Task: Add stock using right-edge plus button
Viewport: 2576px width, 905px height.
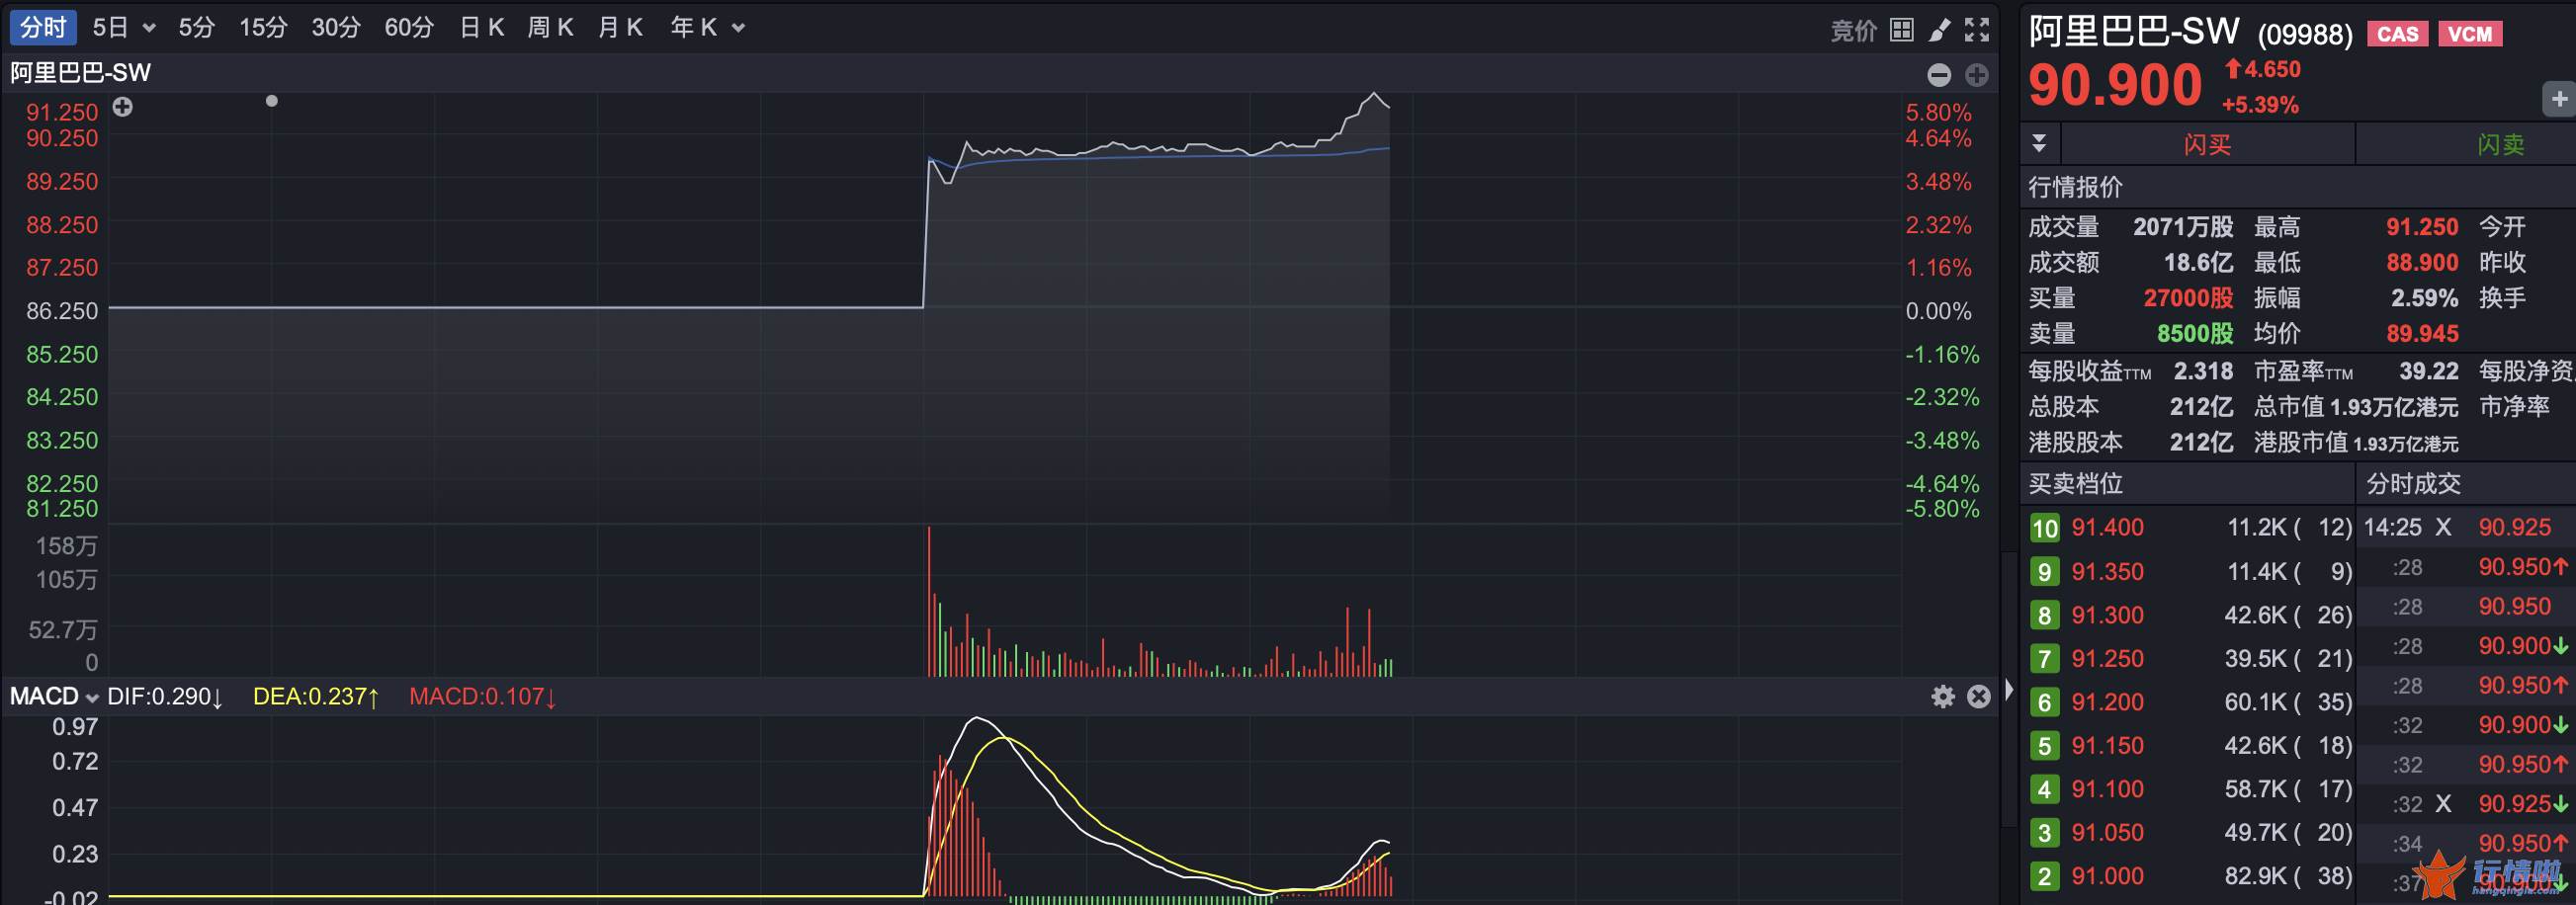Action: 2558,99
